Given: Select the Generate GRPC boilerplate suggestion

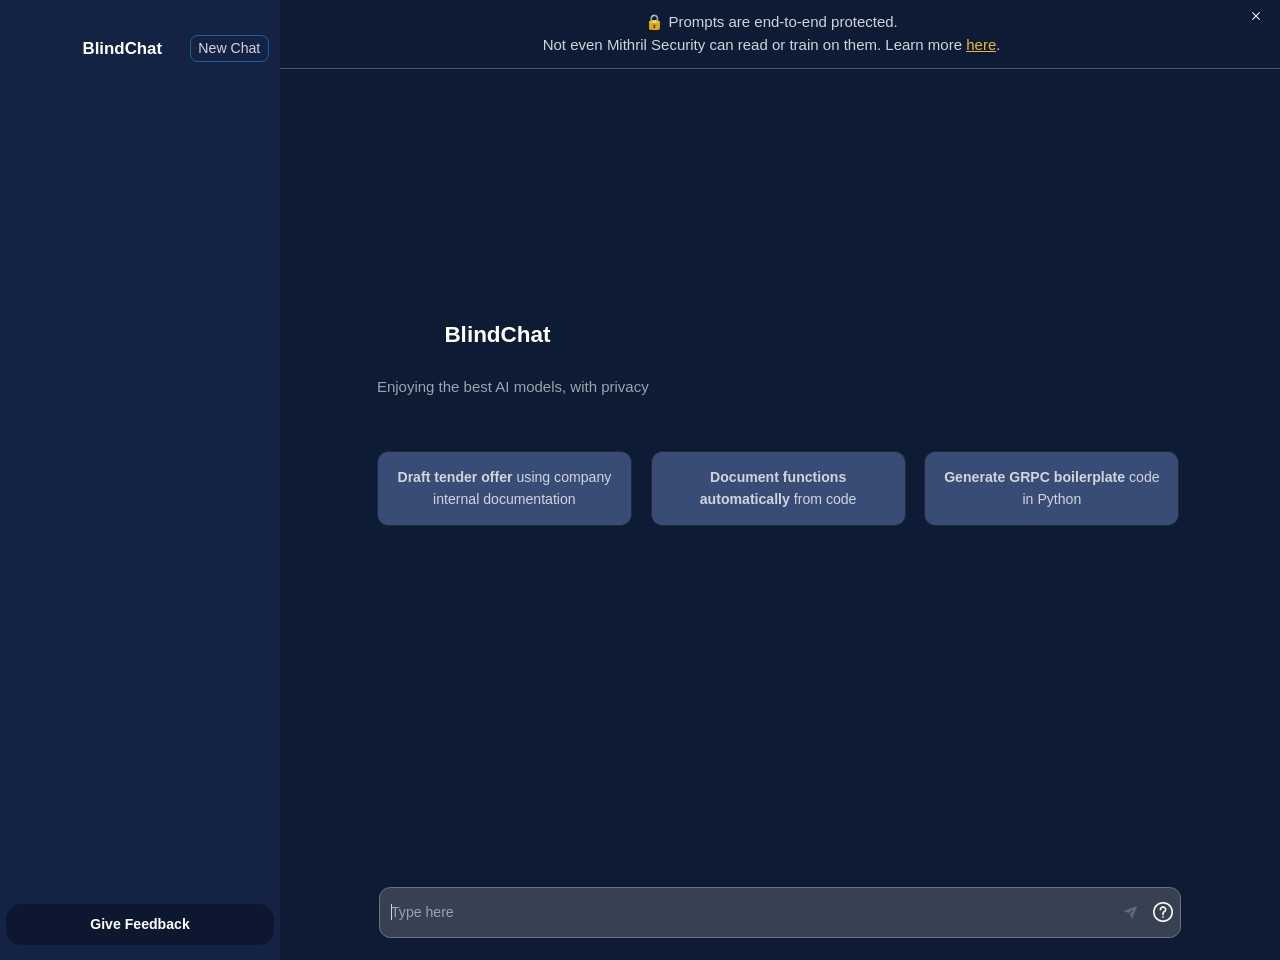Looking at the screenshot, I should [x=1051, y=488].
